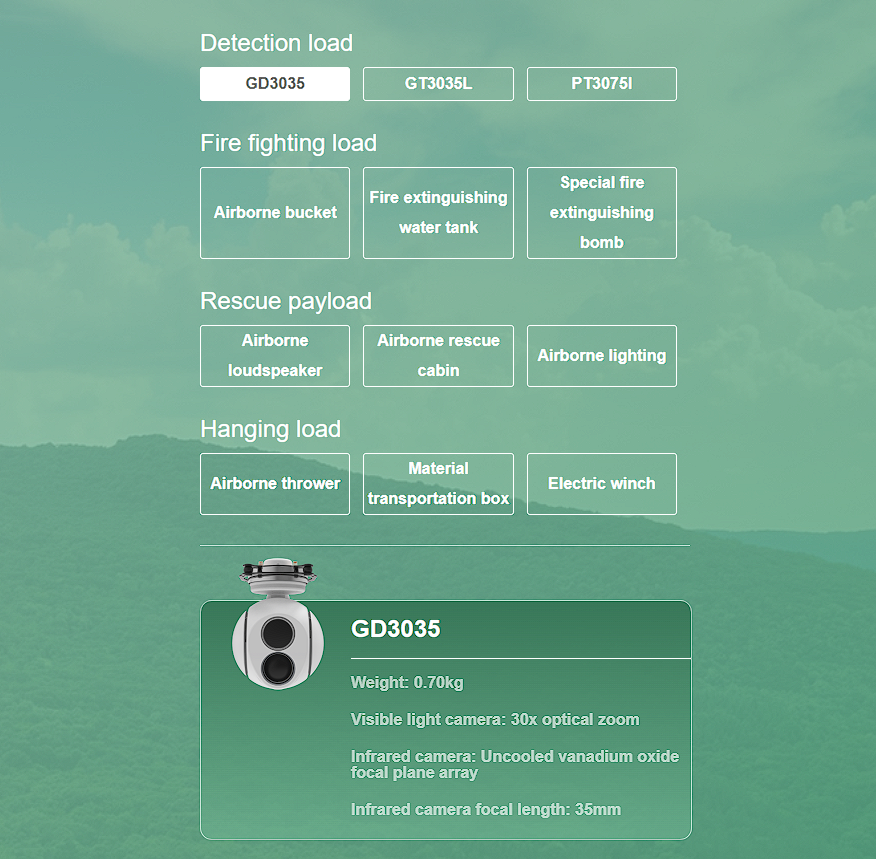This screenshot has height=859, width=876.
Task: Select the Electric winch hanging load
Action: [601, 484]
